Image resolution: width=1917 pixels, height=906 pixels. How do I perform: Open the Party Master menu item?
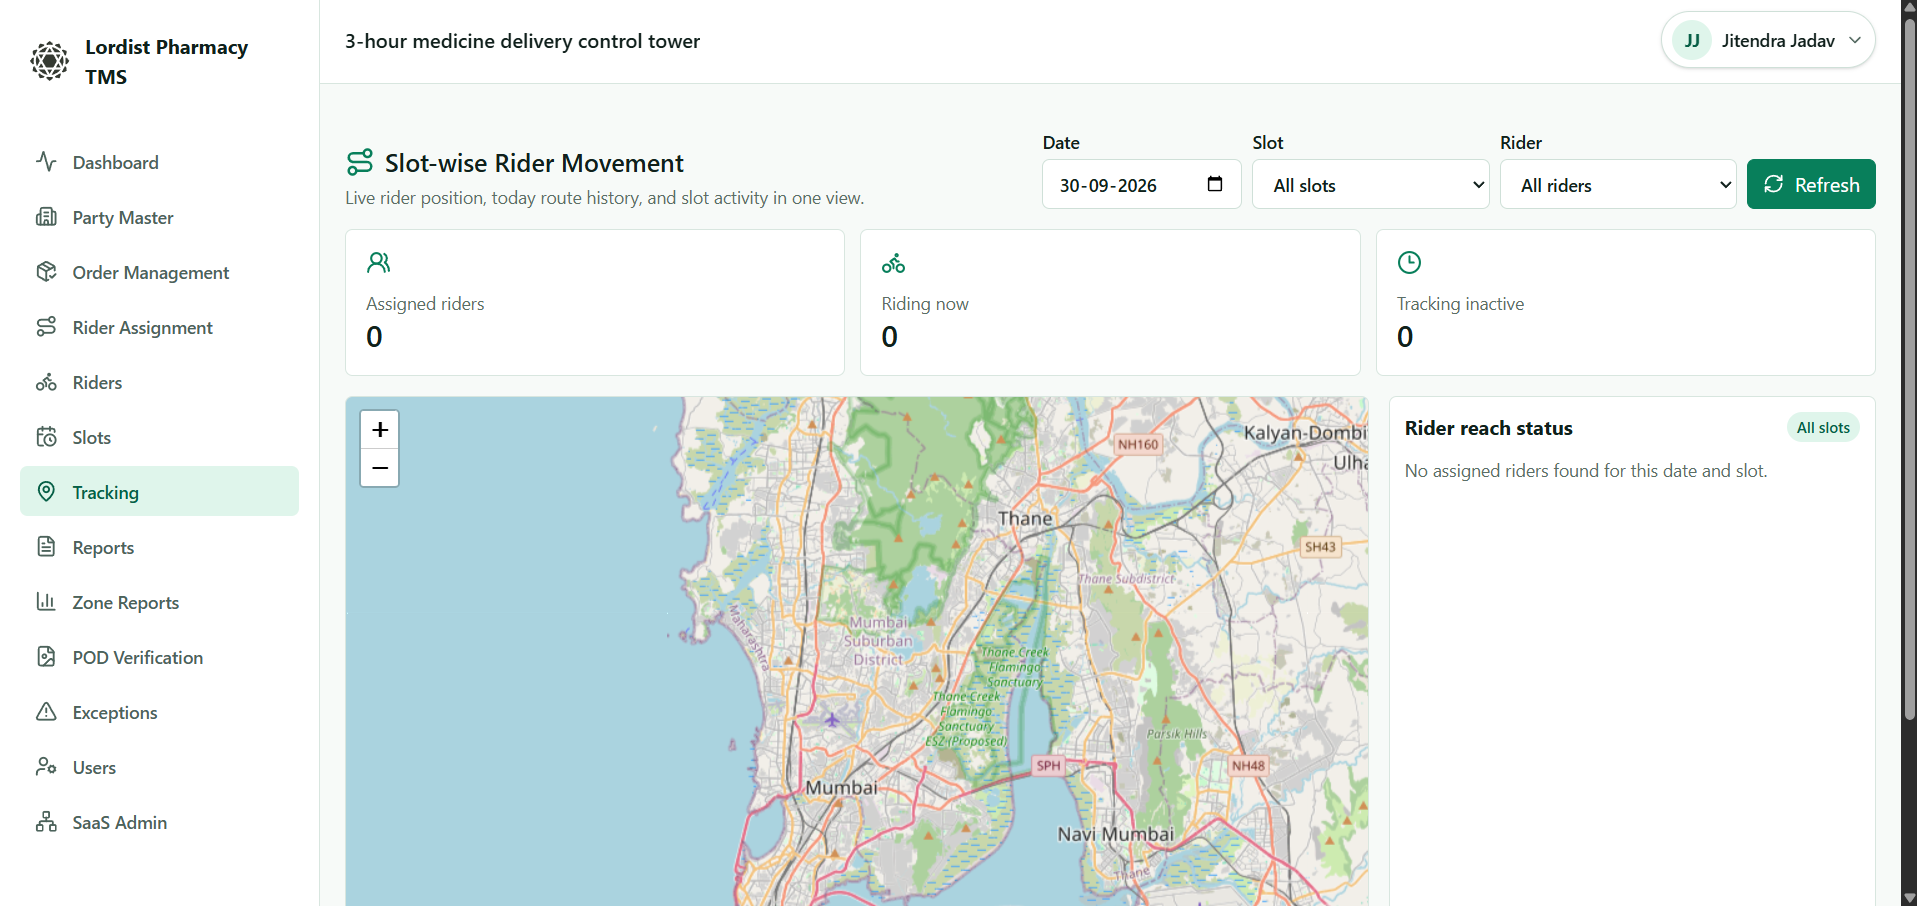point(159,217)
